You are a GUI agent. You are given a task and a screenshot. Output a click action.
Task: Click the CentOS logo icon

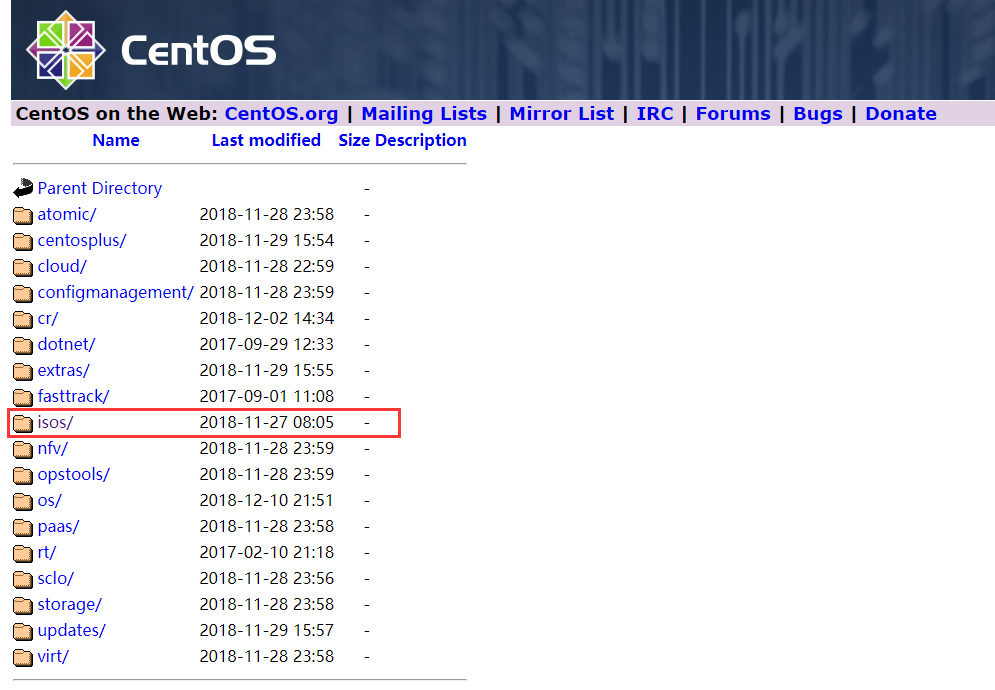[x=65, y=50]
